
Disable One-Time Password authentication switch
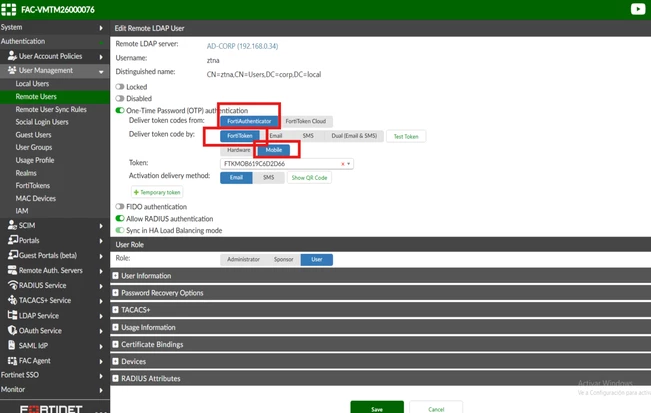[x=120, y=110]
